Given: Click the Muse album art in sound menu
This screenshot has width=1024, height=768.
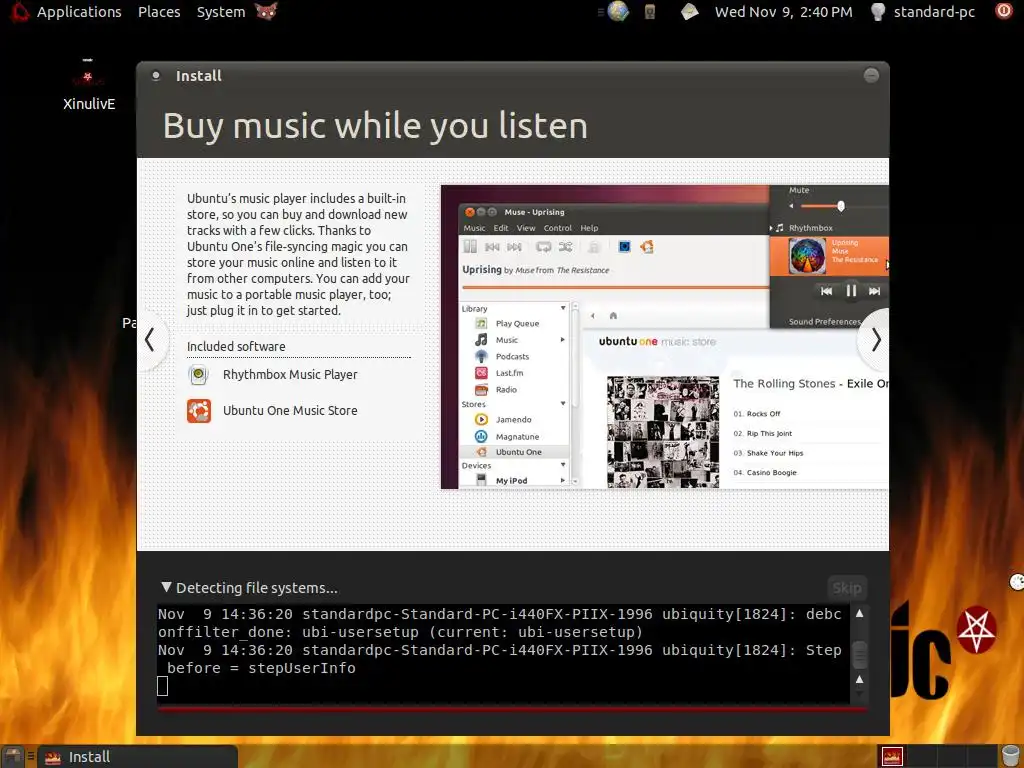Looking at the screenshot, I should 807,256.
